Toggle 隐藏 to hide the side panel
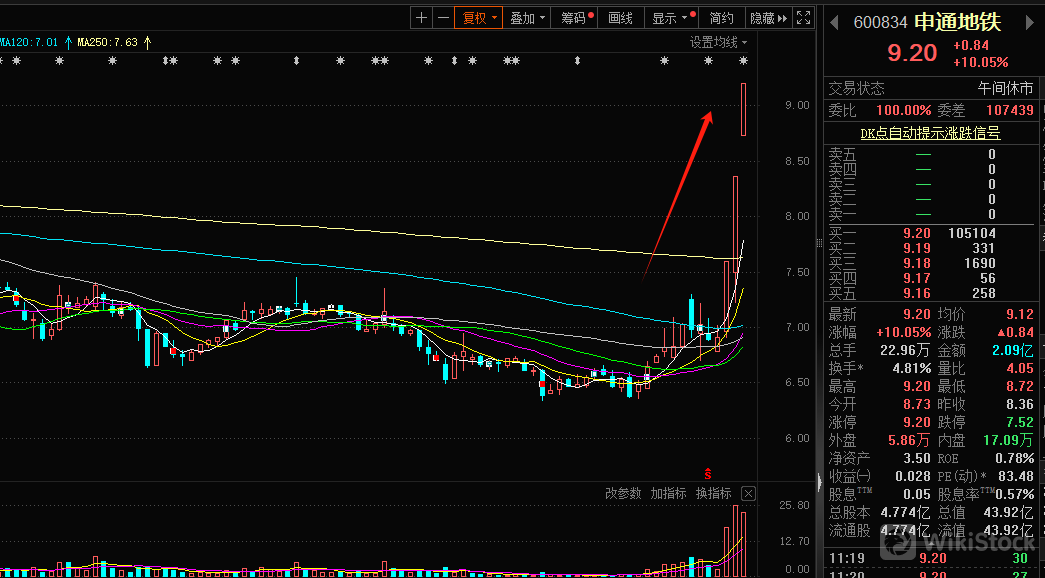This screenshot has width=1045, height=578. click(762, 18)
